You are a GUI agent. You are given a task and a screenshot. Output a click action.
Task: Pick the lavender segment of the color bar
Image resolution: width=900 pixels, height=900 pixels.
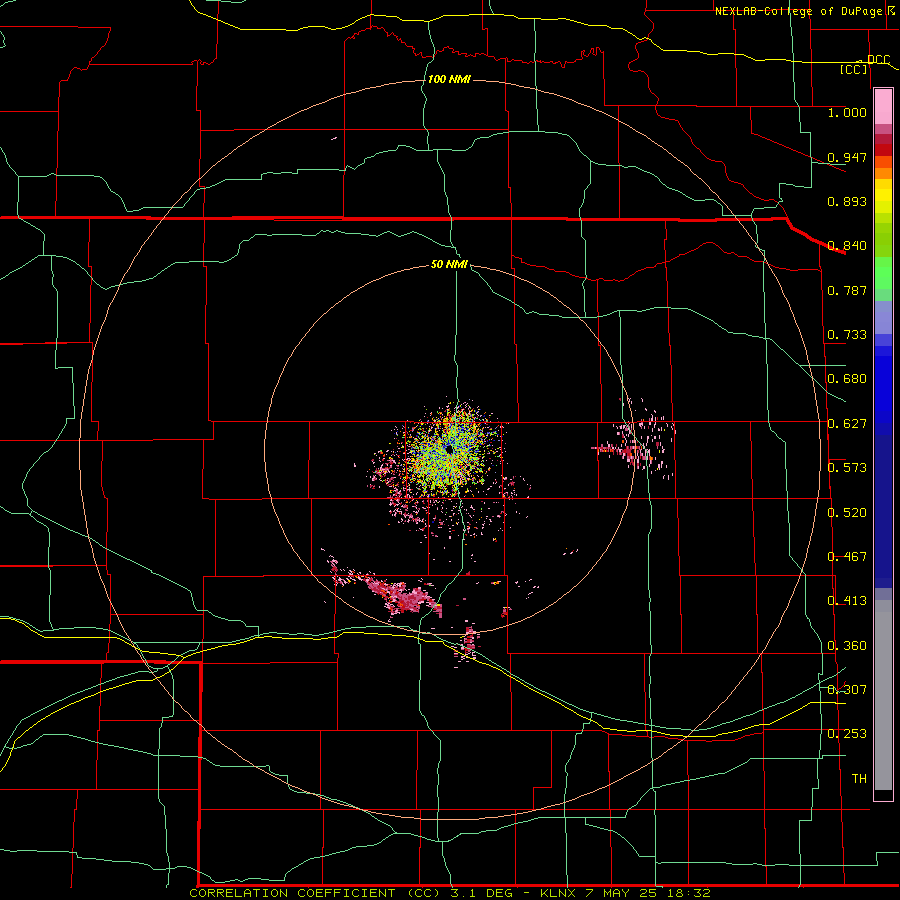[x=883, y=317]
